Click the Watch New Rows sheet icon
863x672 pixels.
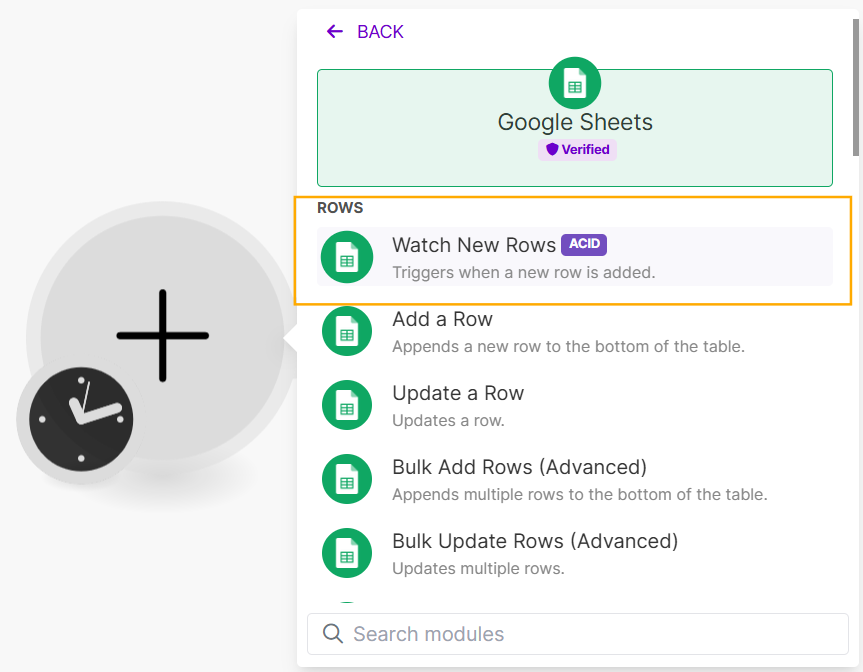(347, 257)
